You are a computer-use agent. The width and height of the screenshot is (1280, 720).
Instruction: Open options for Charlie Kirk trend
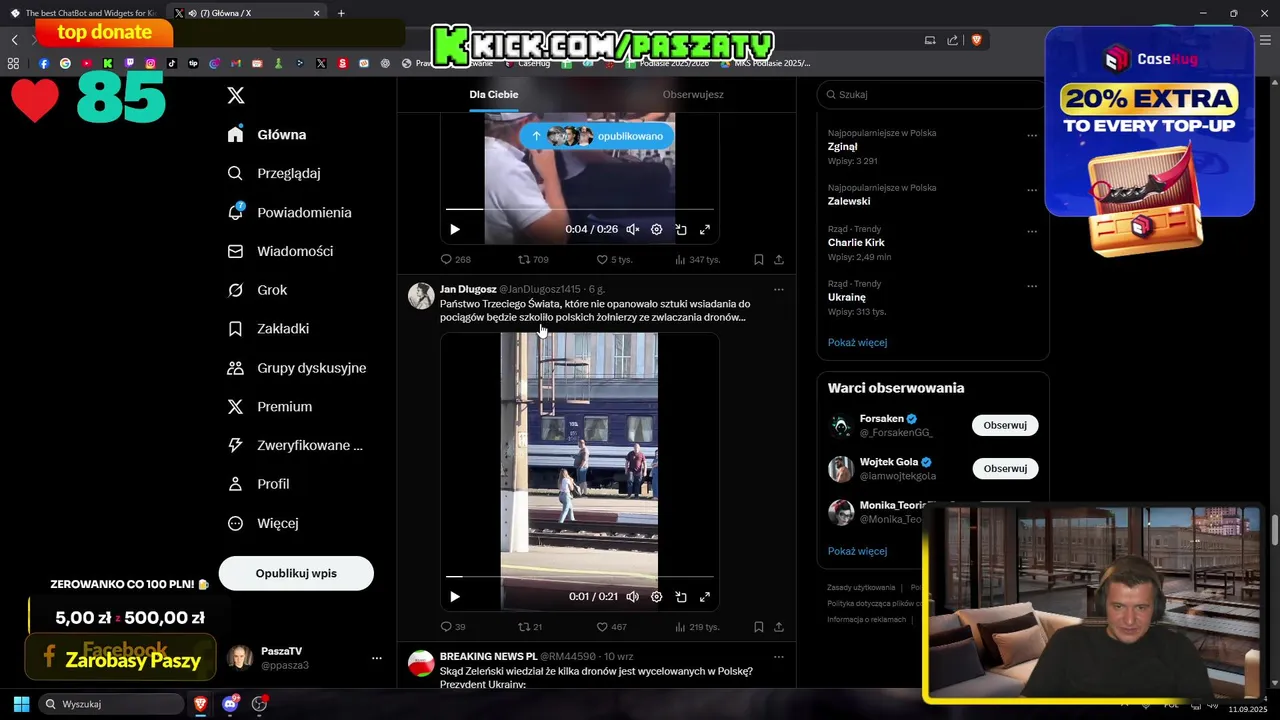pos(1032,231)
